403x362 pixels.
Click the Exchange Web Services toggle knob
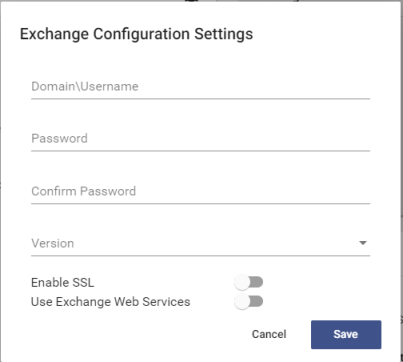pyautogui.click(x=242, y=302)
